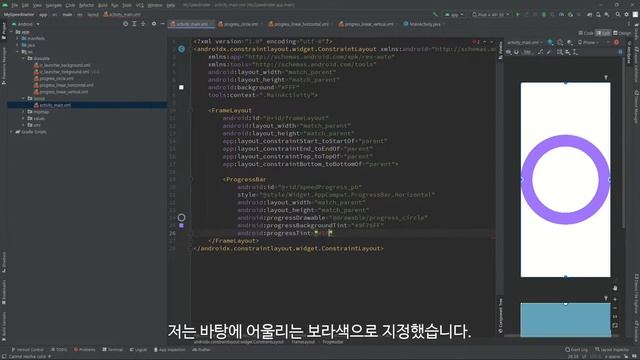The image size is (640, 360).
Task: Open the Edit menu
Action: click(25, 5)
